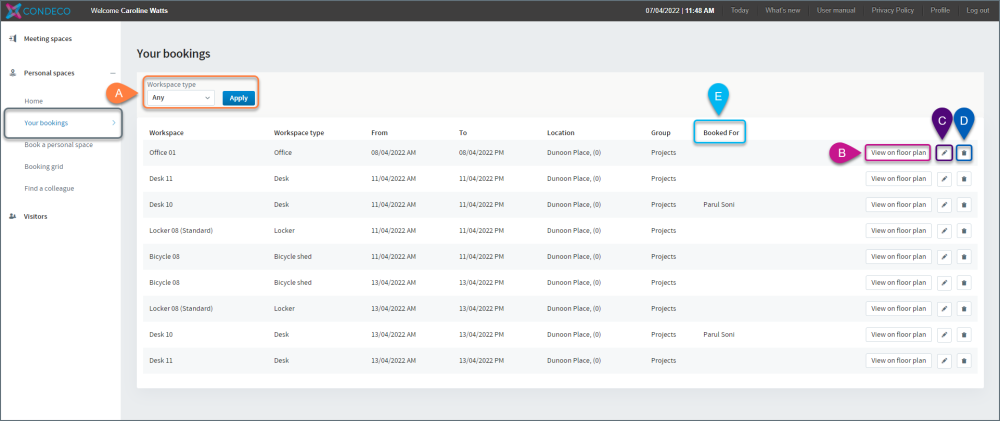Click the Personal spaces person icon
This screenshot has width=1000, height=421.
tap(13, 73)
